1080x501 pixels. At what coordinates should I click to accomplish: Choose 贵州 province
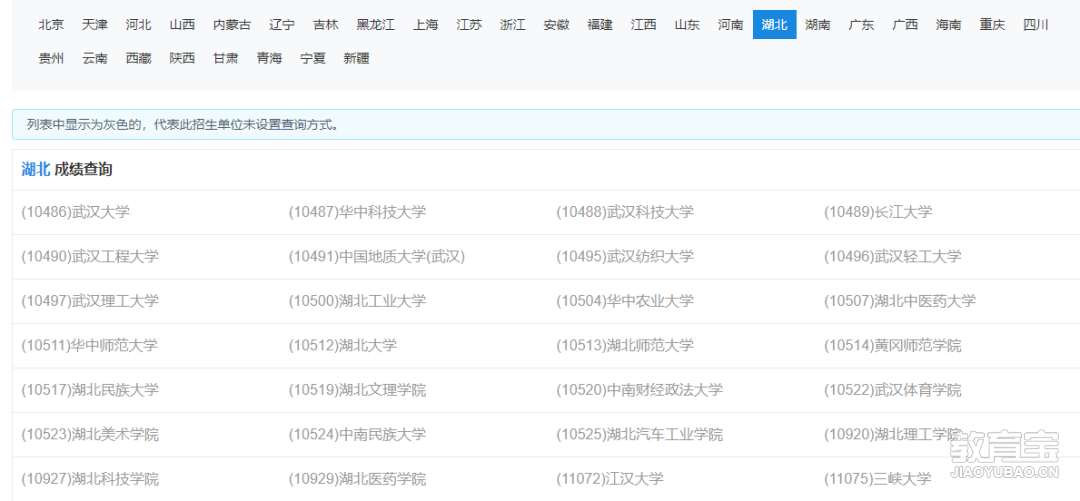51,59
